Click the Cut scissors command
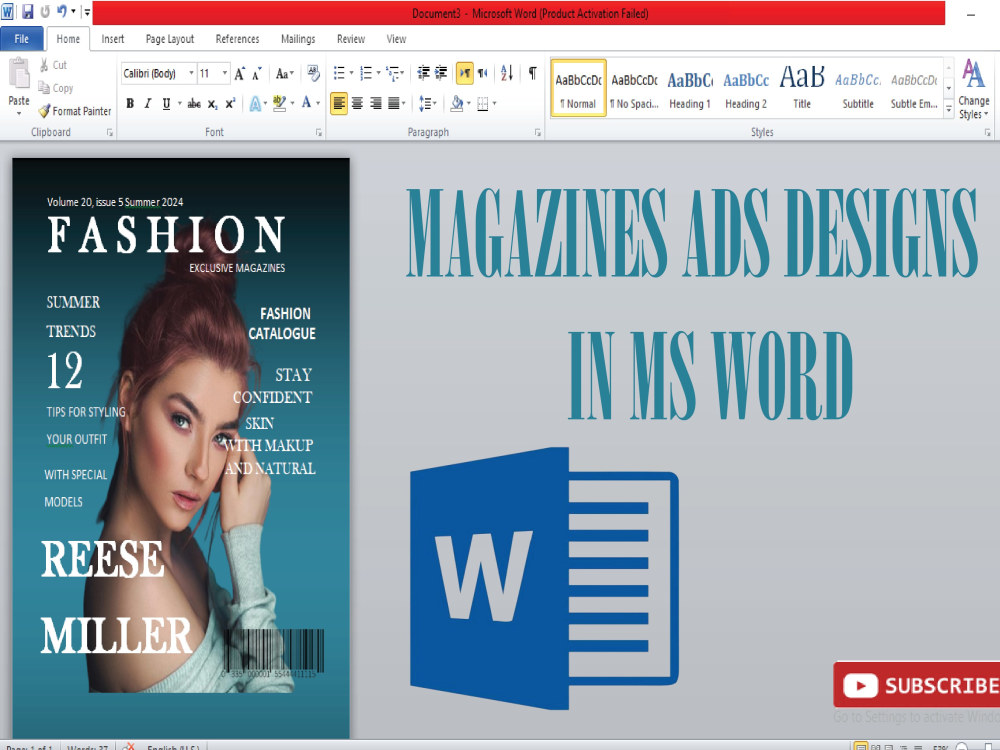This screenshot has width=1000, height=750. point(53,65)
